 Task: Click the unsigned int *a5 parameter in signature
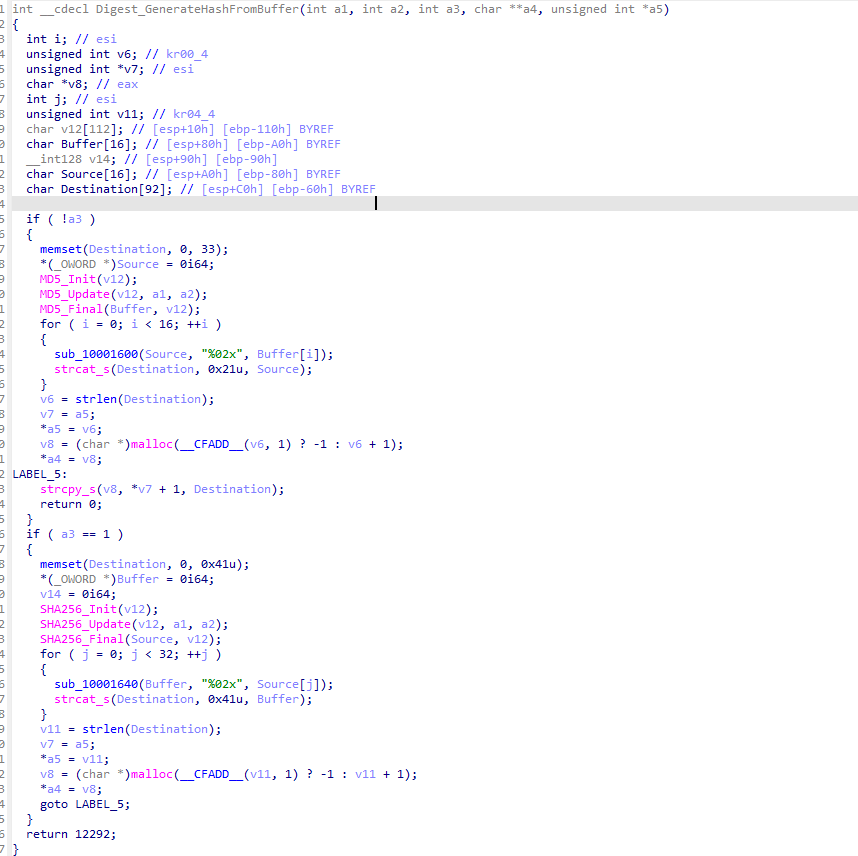[607, 9]
